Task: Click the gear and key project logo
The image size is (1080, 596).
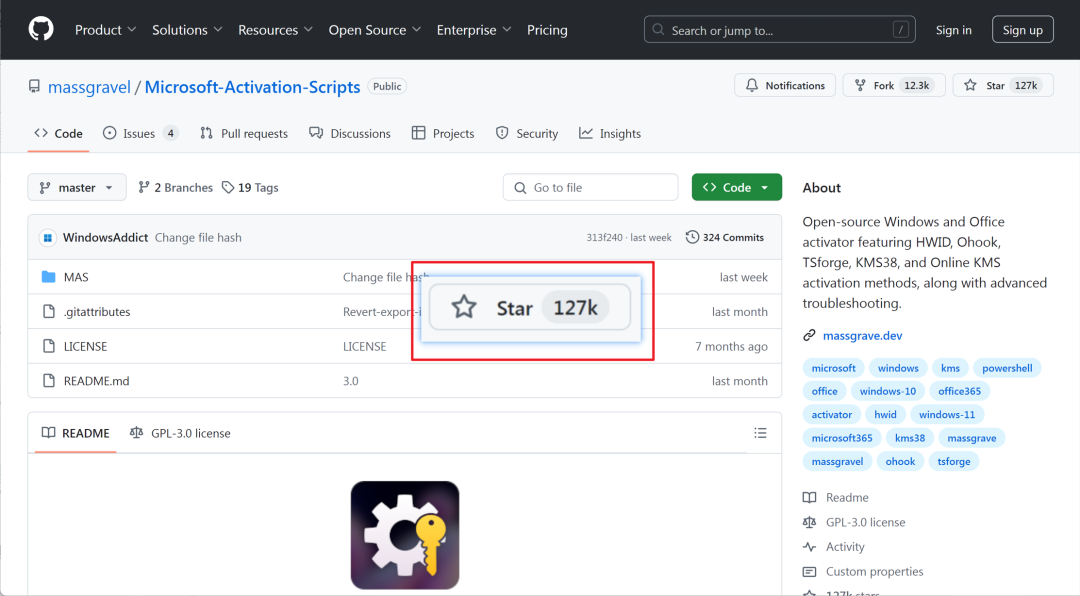Action: (x=405, y=535)
